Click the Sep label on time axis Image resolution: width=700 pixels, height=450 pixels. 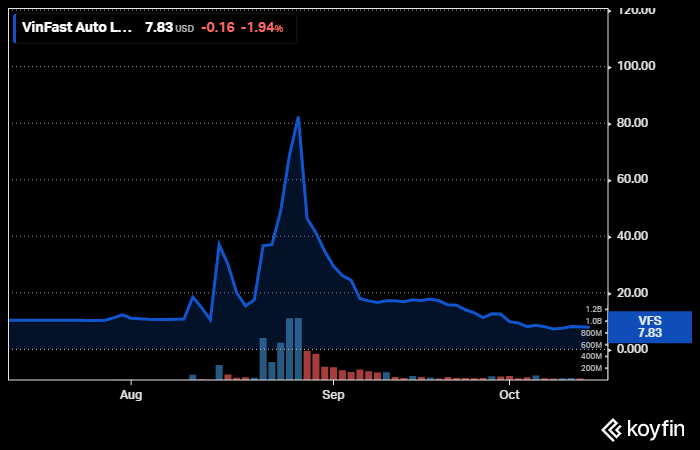[x=333, y=395]
